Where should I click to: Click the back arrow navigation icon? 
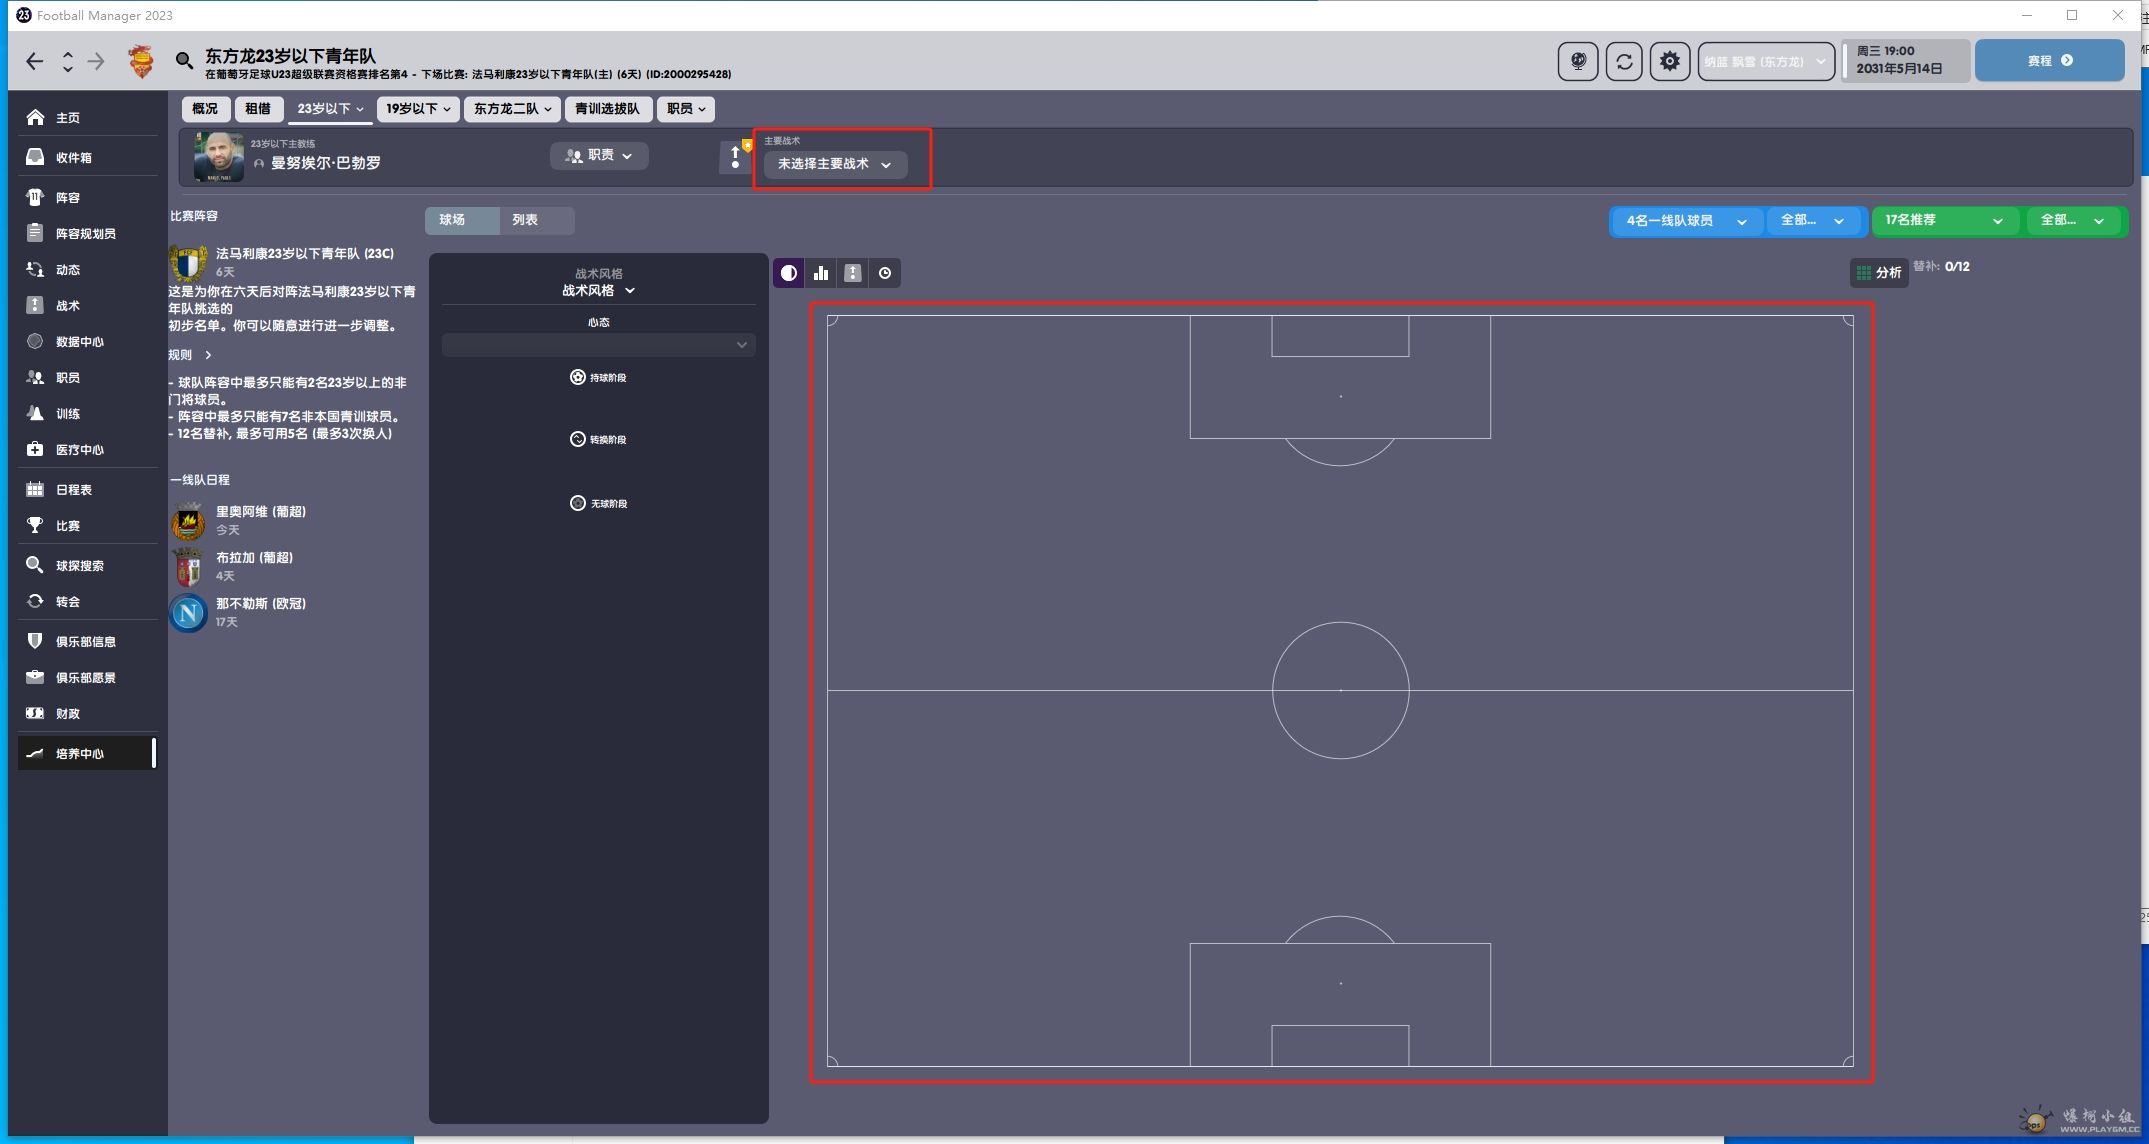click(35, 61)
